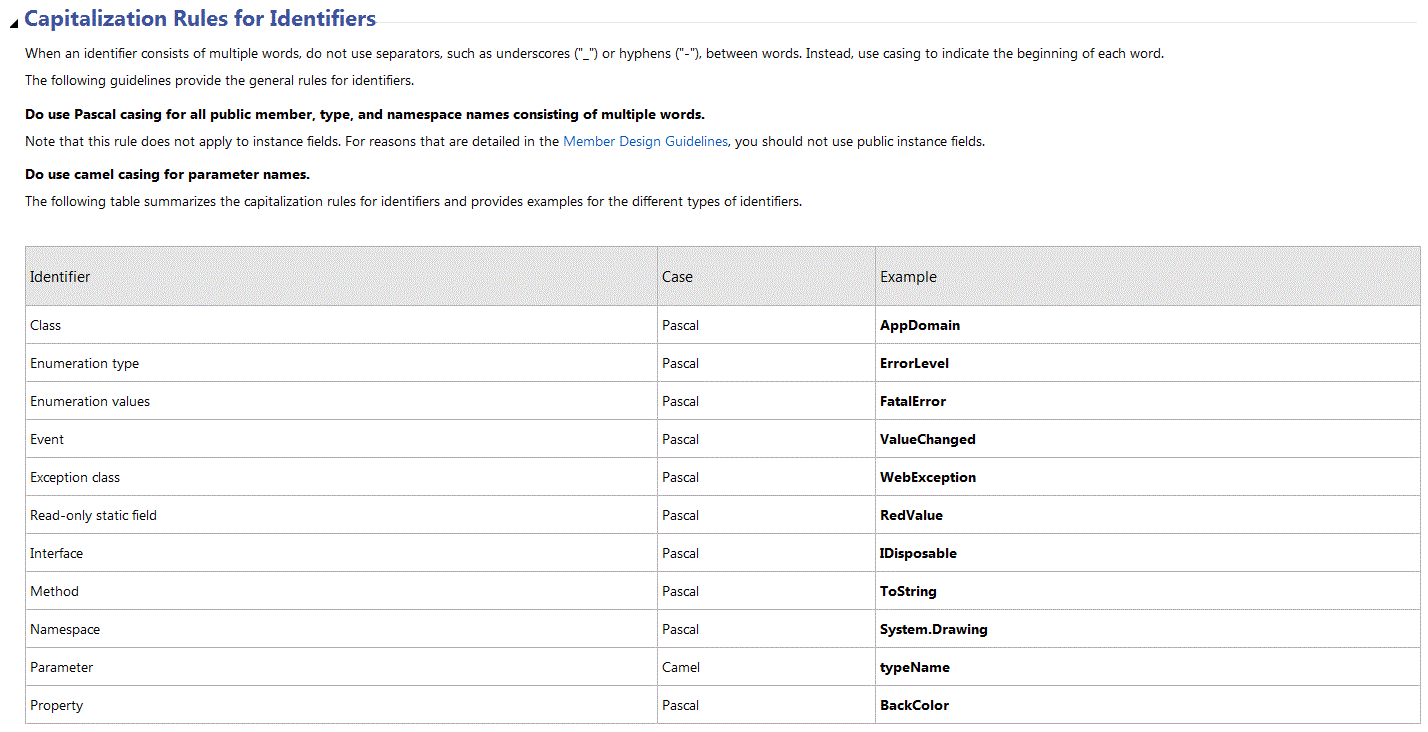Click the Camel case cell
This screenshot has width=1428, height=732.
(681, 668)
